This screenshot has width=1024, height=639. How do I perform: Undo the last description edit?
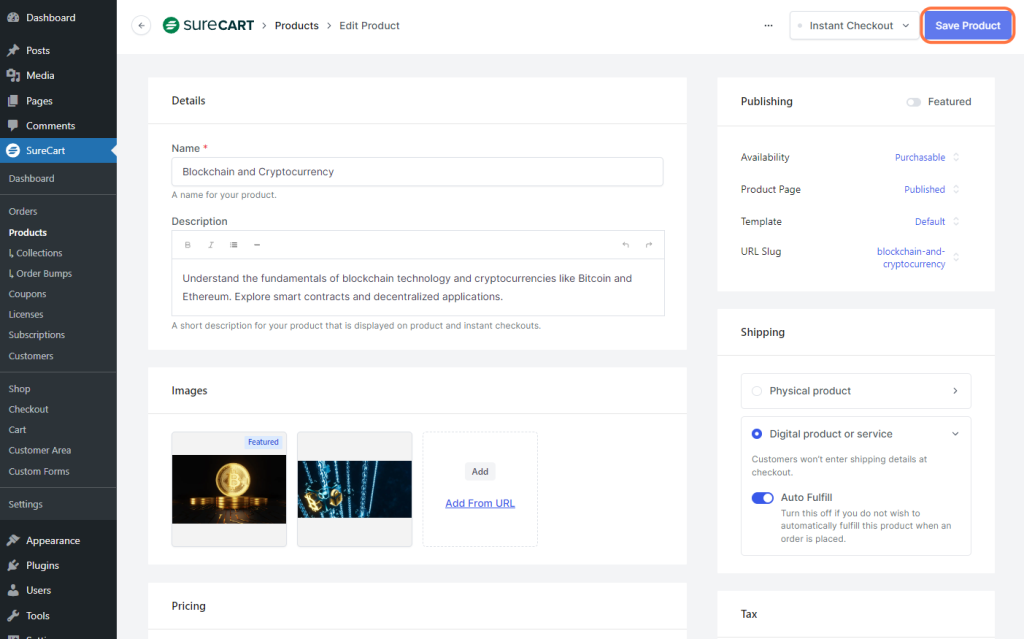625,245
